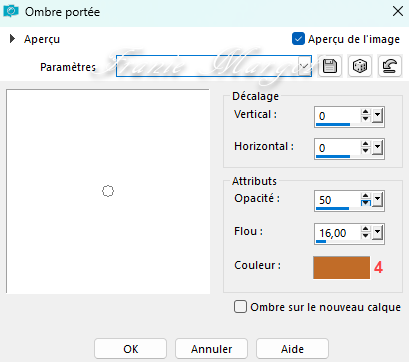This screenshot has width=409, height=362.
Task: Open the Flou value slider popup button
Action: coord(377,233)
